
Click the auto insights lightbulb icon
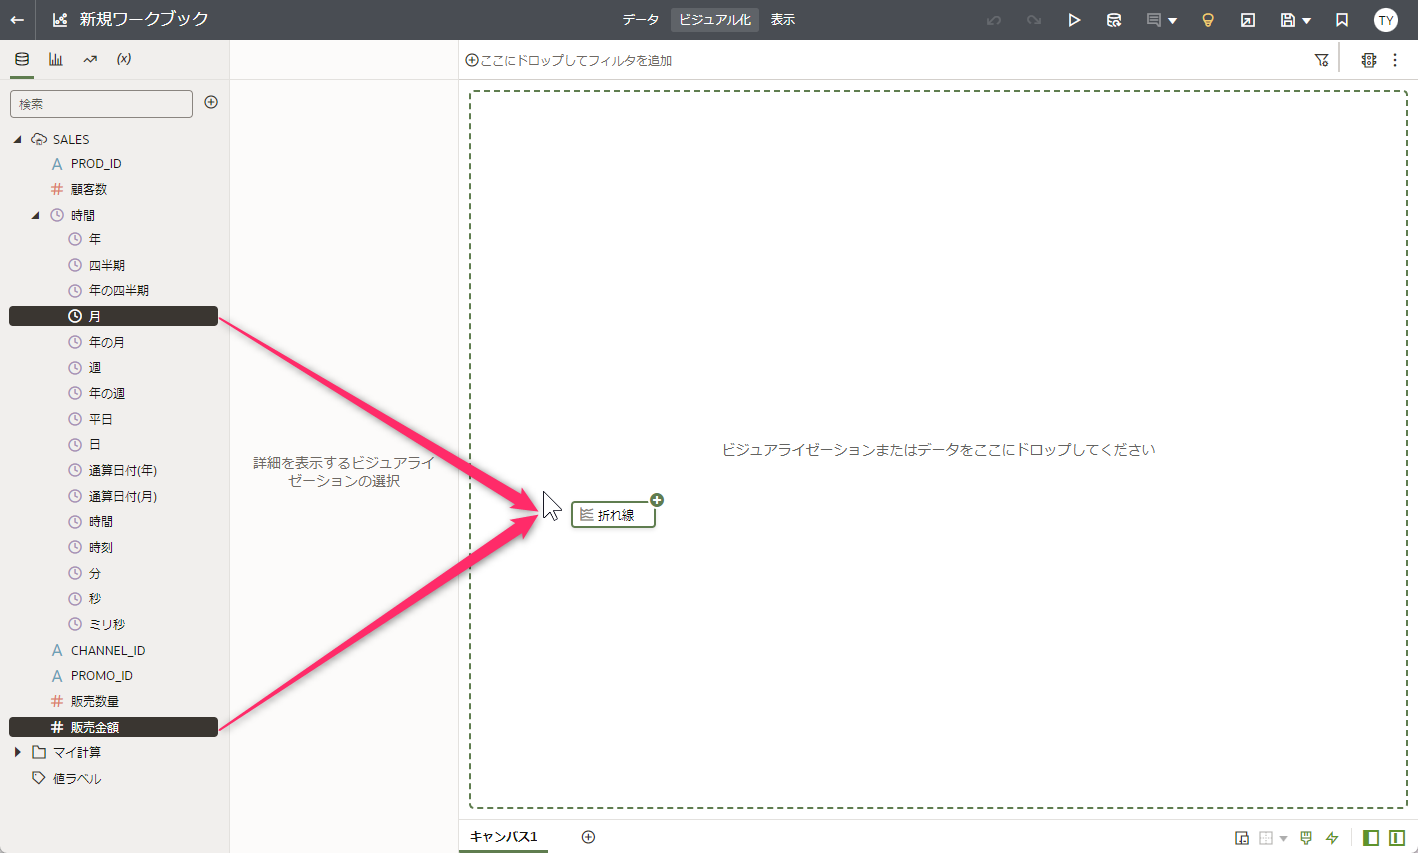coord(1208,20)
